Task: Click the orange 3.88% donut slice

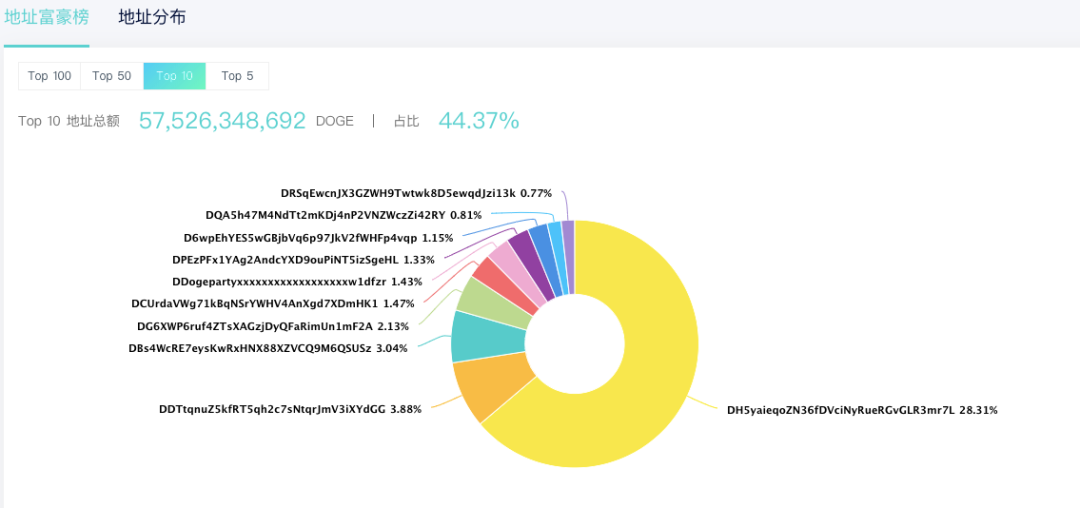Action: click(x=493, y=388)
